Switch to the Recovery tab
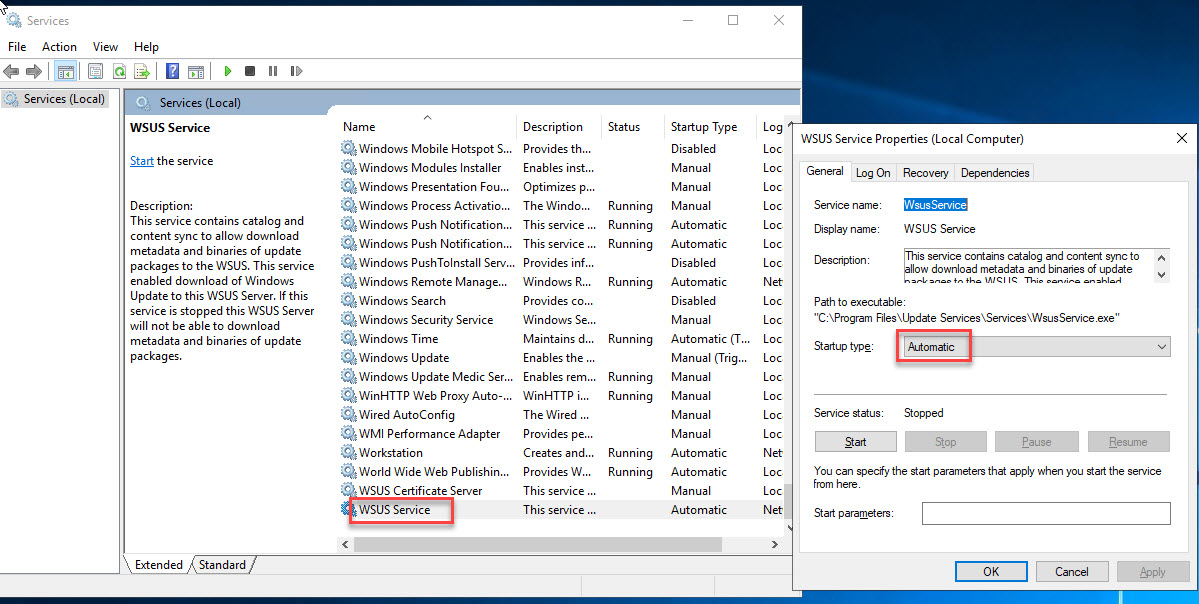The height and width of the screenshot is (604, 1199). tap(925, 173)
